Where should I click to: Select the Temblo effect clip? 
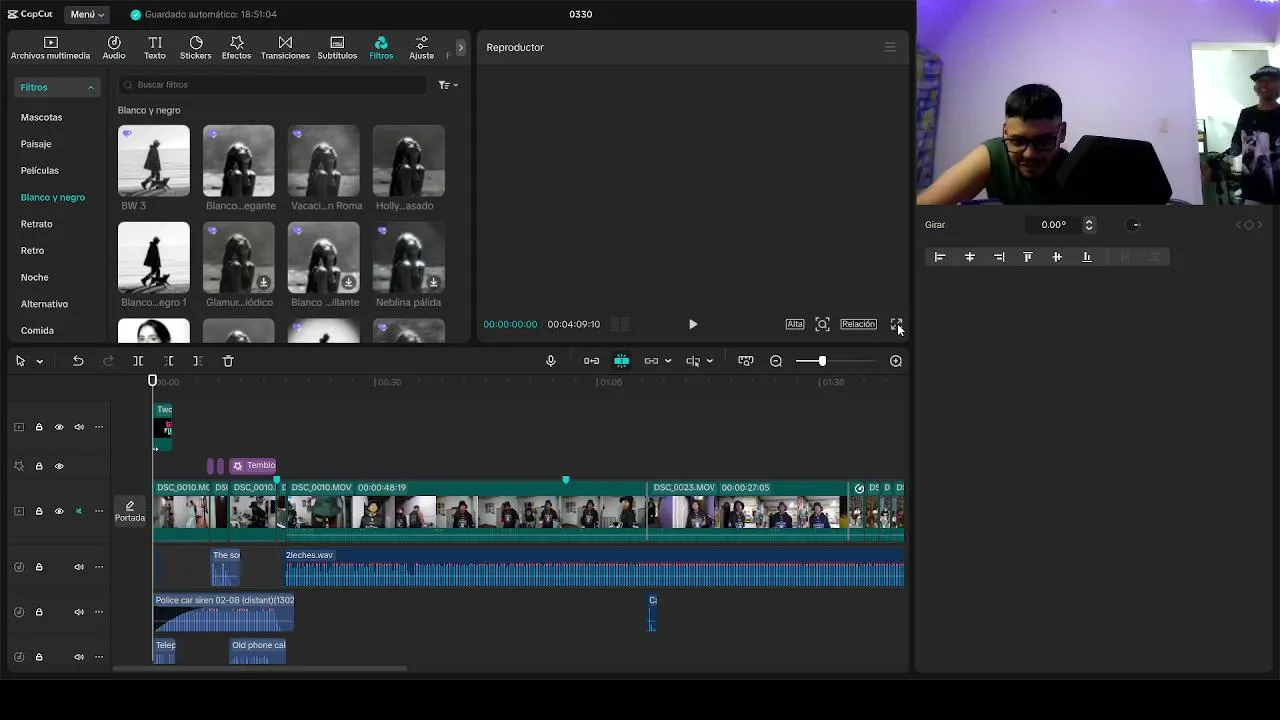click(253, 465)
